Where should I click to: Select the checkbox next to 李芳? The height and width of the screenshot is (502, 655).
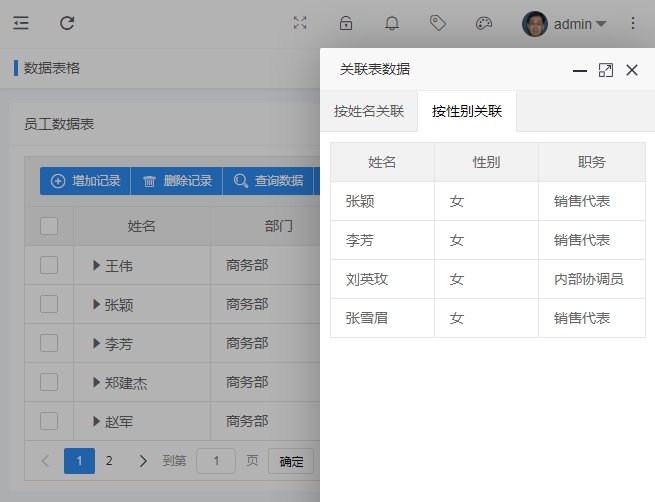(x=49, y=343)
